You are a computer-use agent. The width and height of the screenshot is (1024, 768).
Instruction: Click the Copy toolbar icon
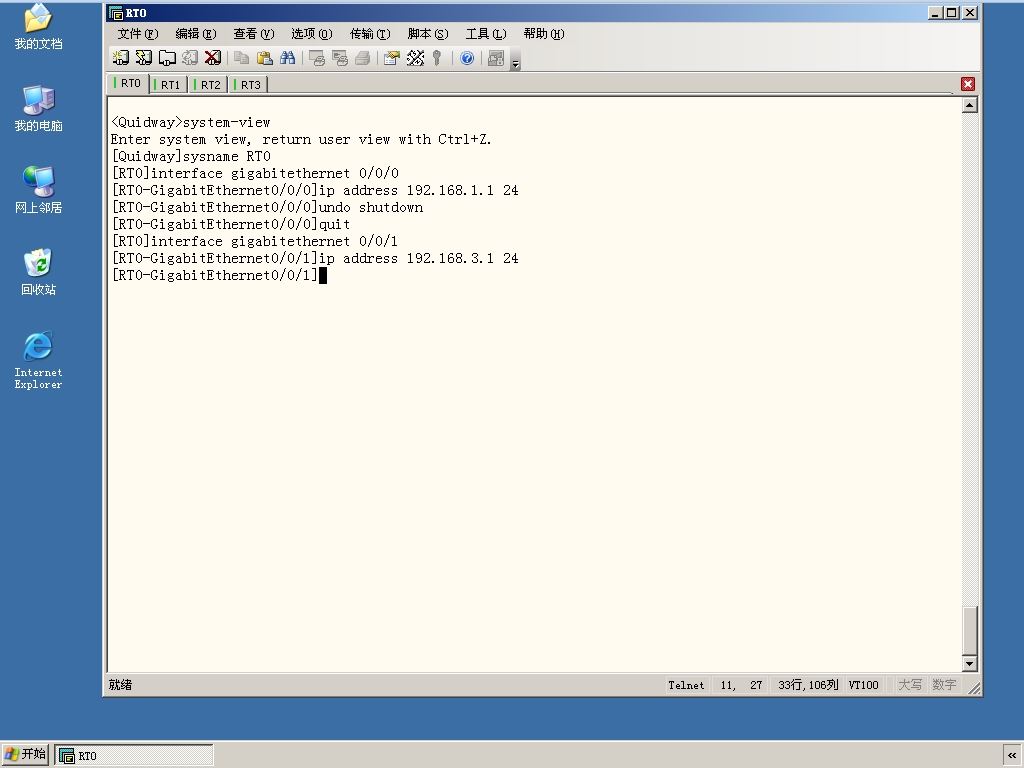click(x=242, y=58)
